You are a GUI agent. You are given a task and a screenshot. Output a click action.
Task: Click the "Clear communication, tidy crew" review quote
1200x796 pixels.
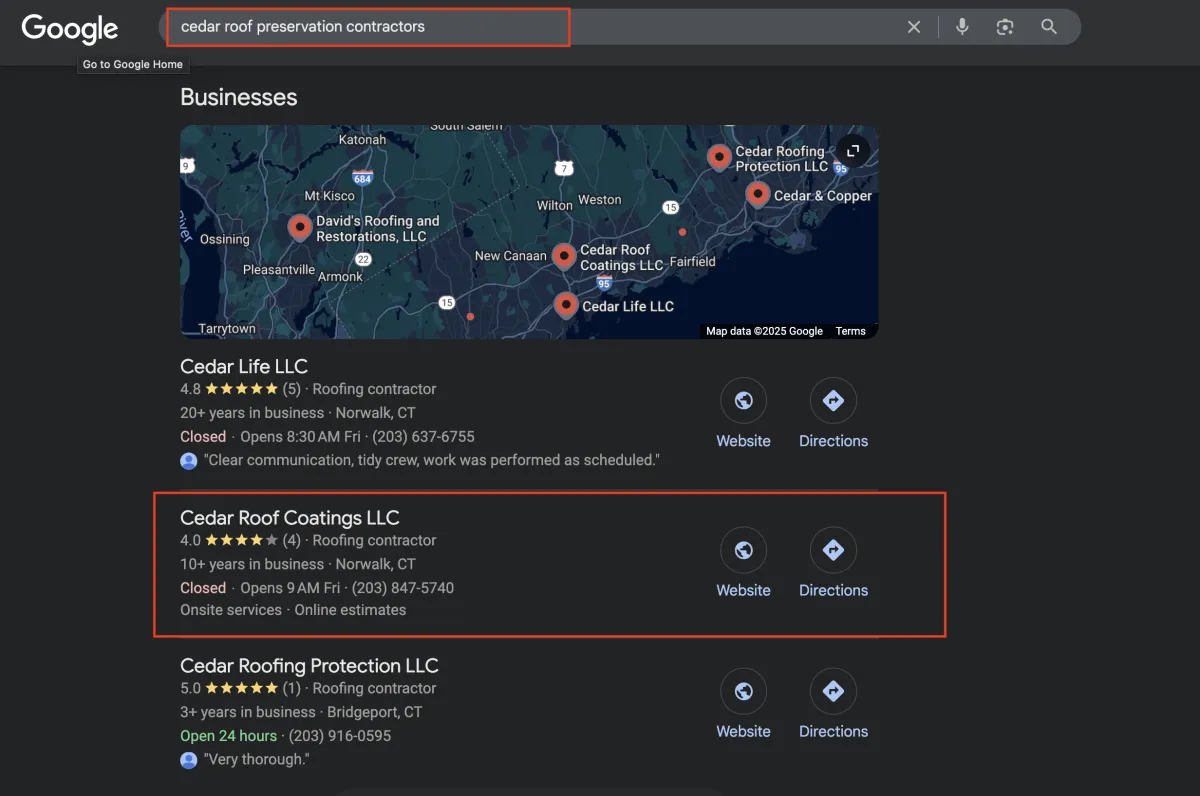click(431, 460)
